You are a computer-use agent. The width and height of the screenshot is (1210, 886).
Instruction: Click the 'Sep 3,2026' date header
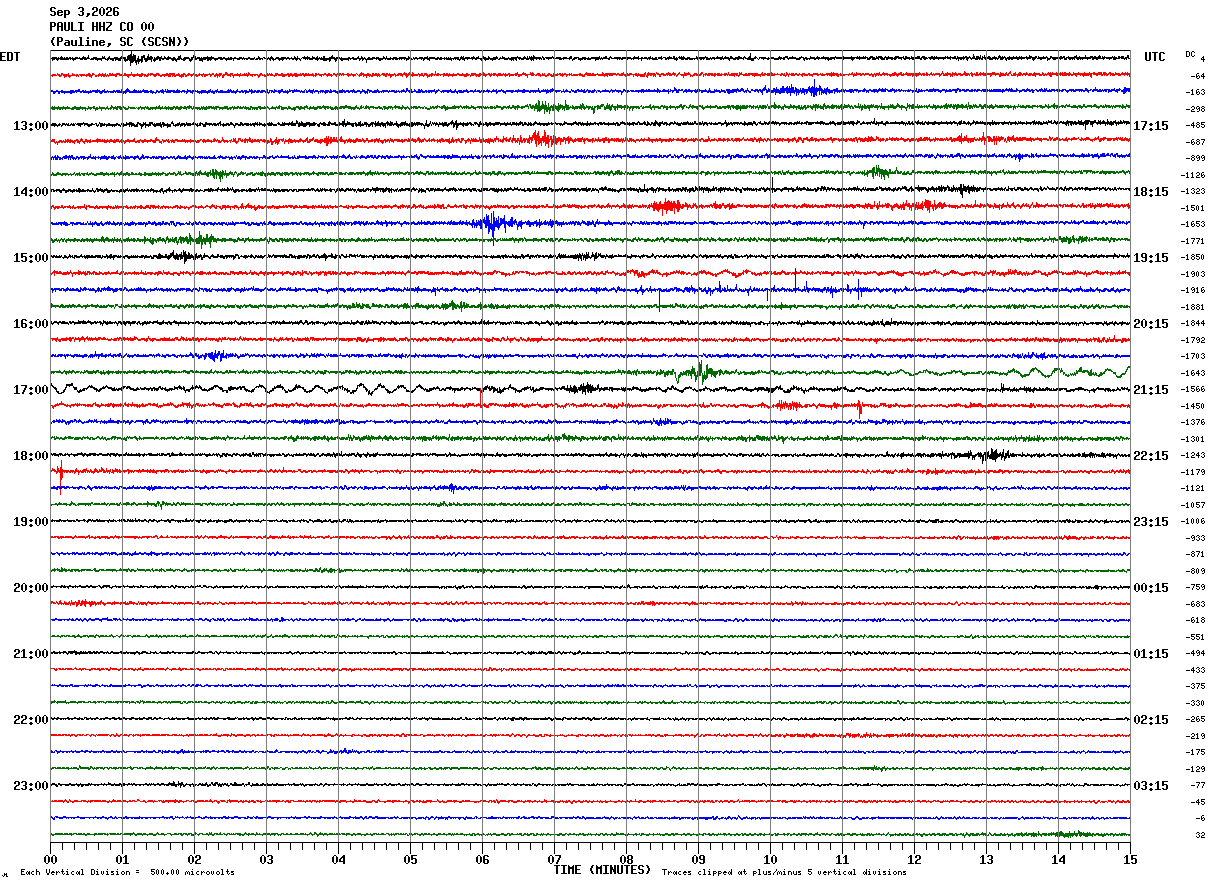click(84, 12)
